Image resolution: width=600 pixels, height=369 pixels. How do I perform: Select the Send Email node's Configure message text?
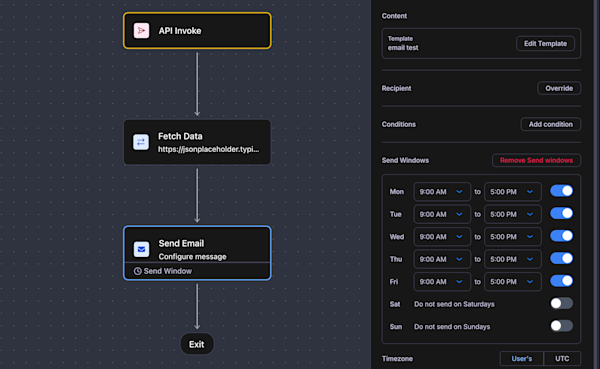click(x=192, y=256)
